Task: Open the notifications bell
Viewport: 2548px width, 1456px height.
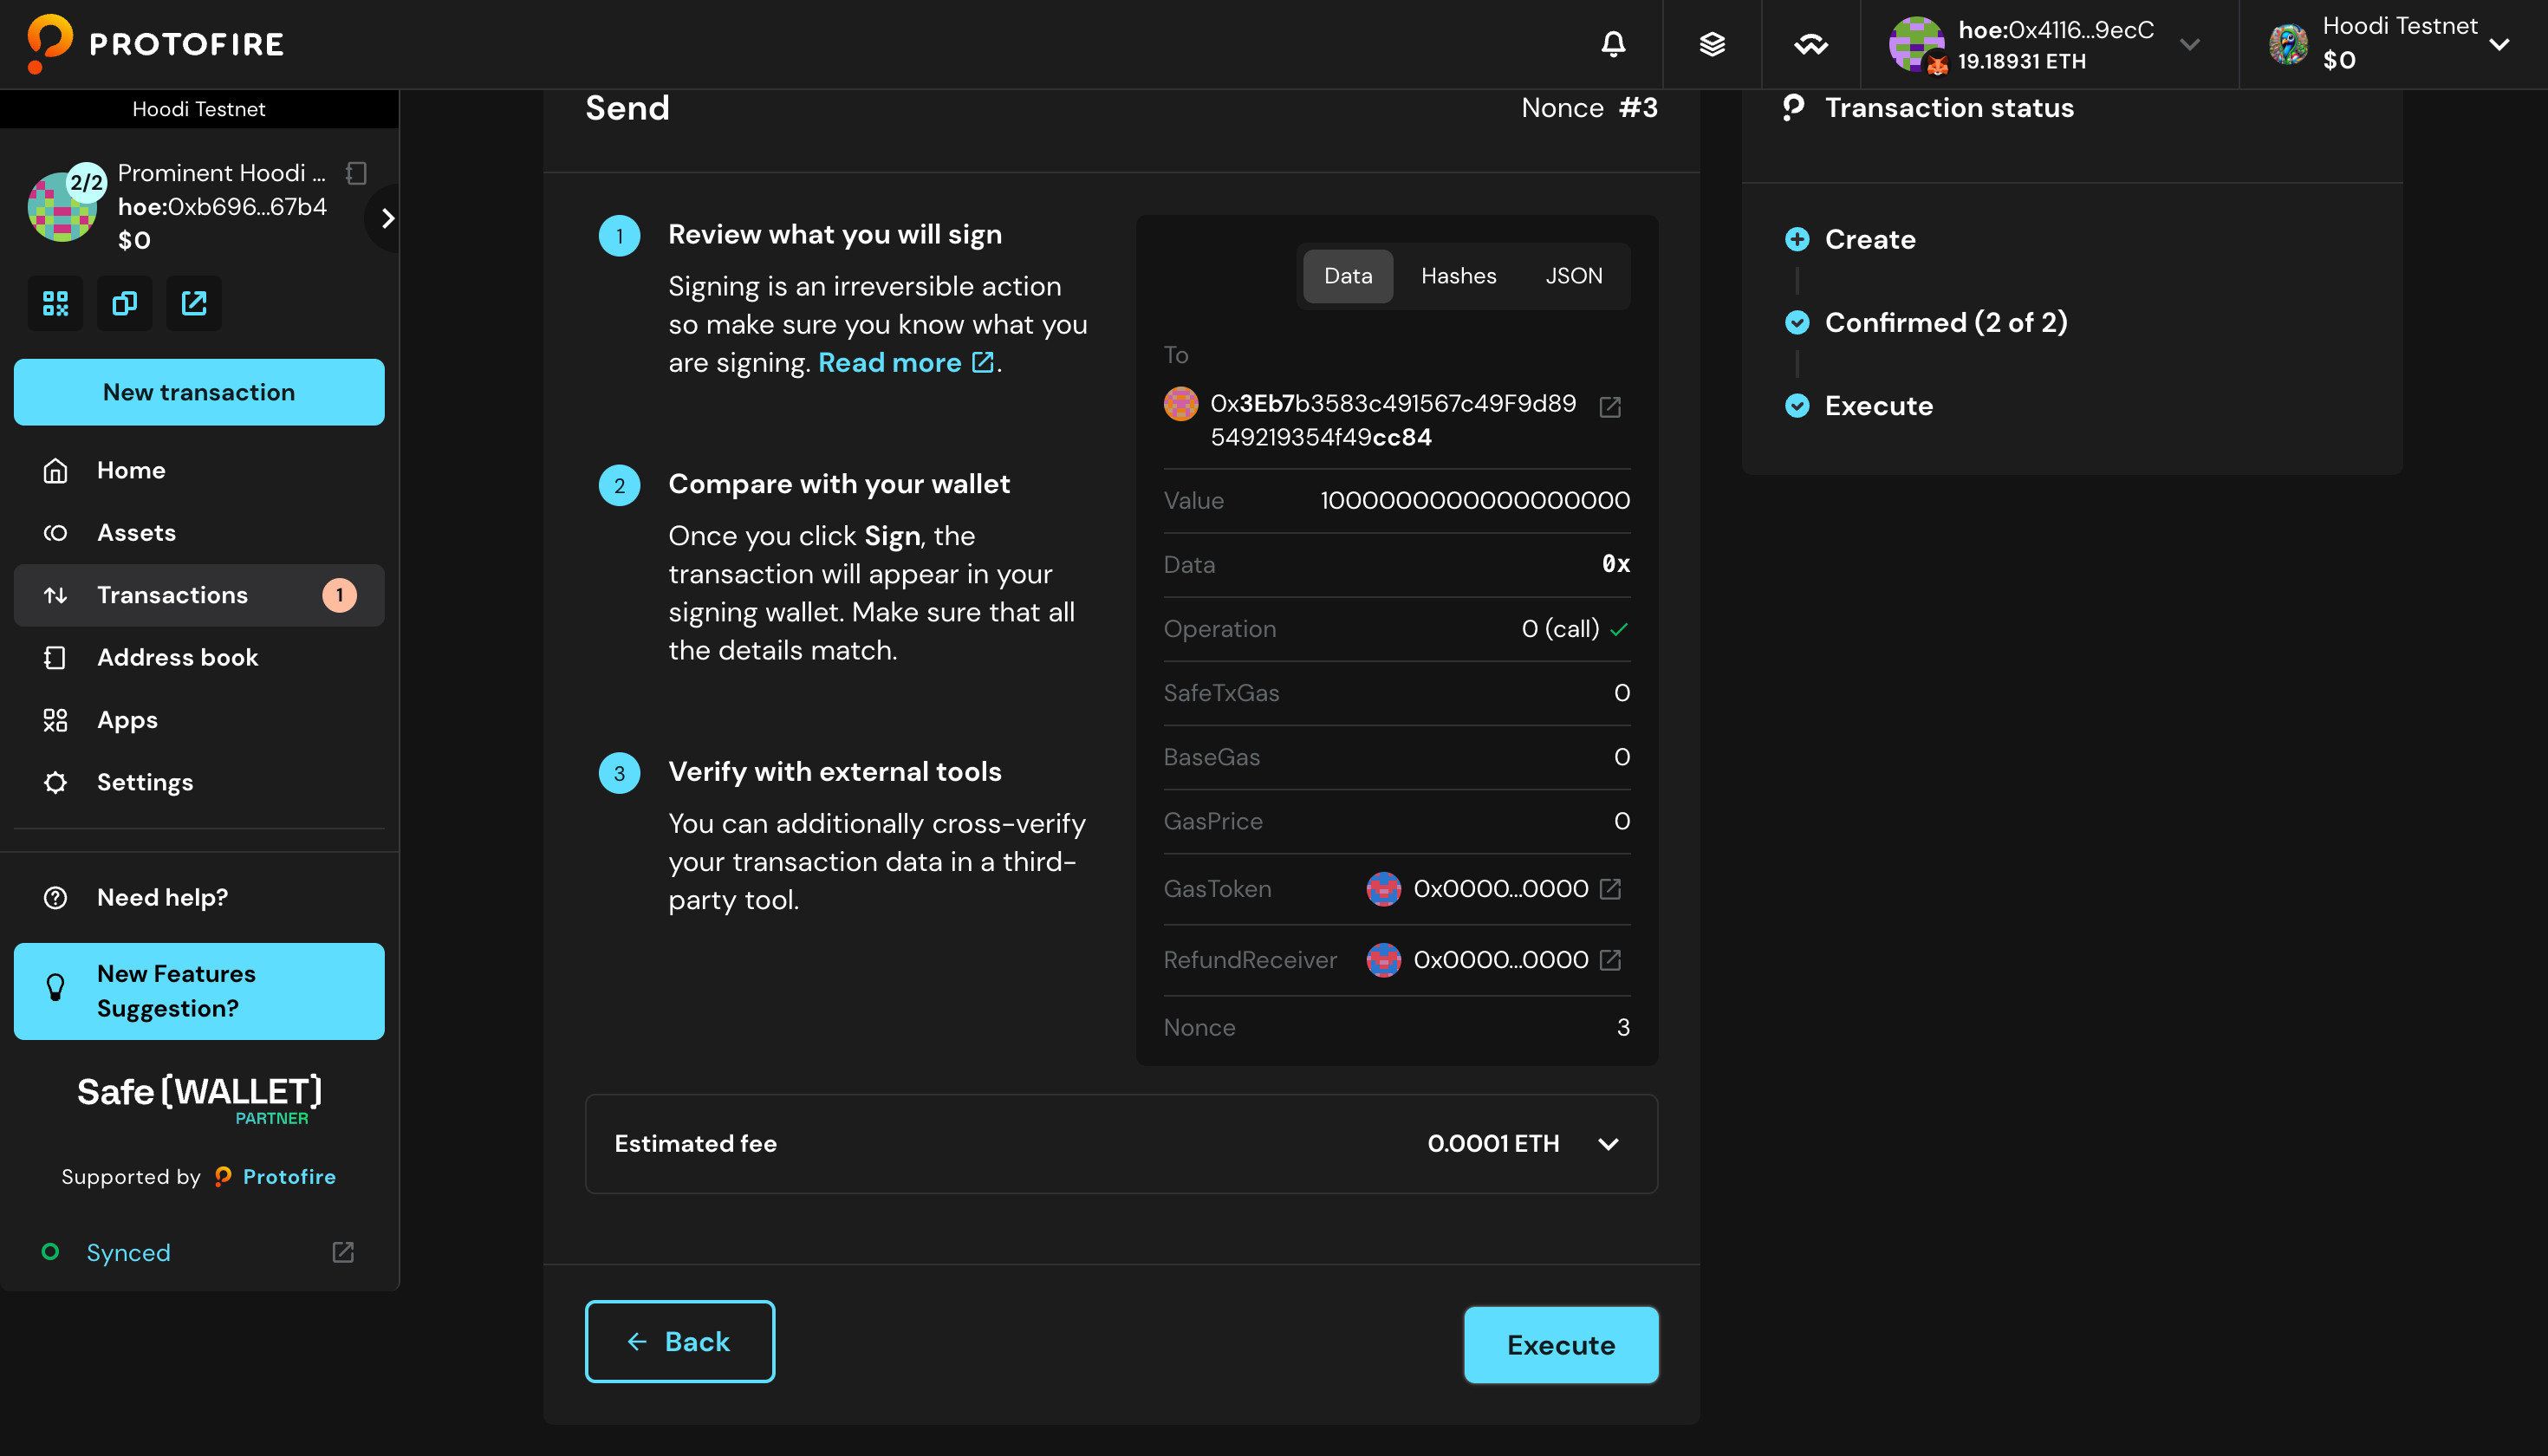Action: pos(1613,44)
